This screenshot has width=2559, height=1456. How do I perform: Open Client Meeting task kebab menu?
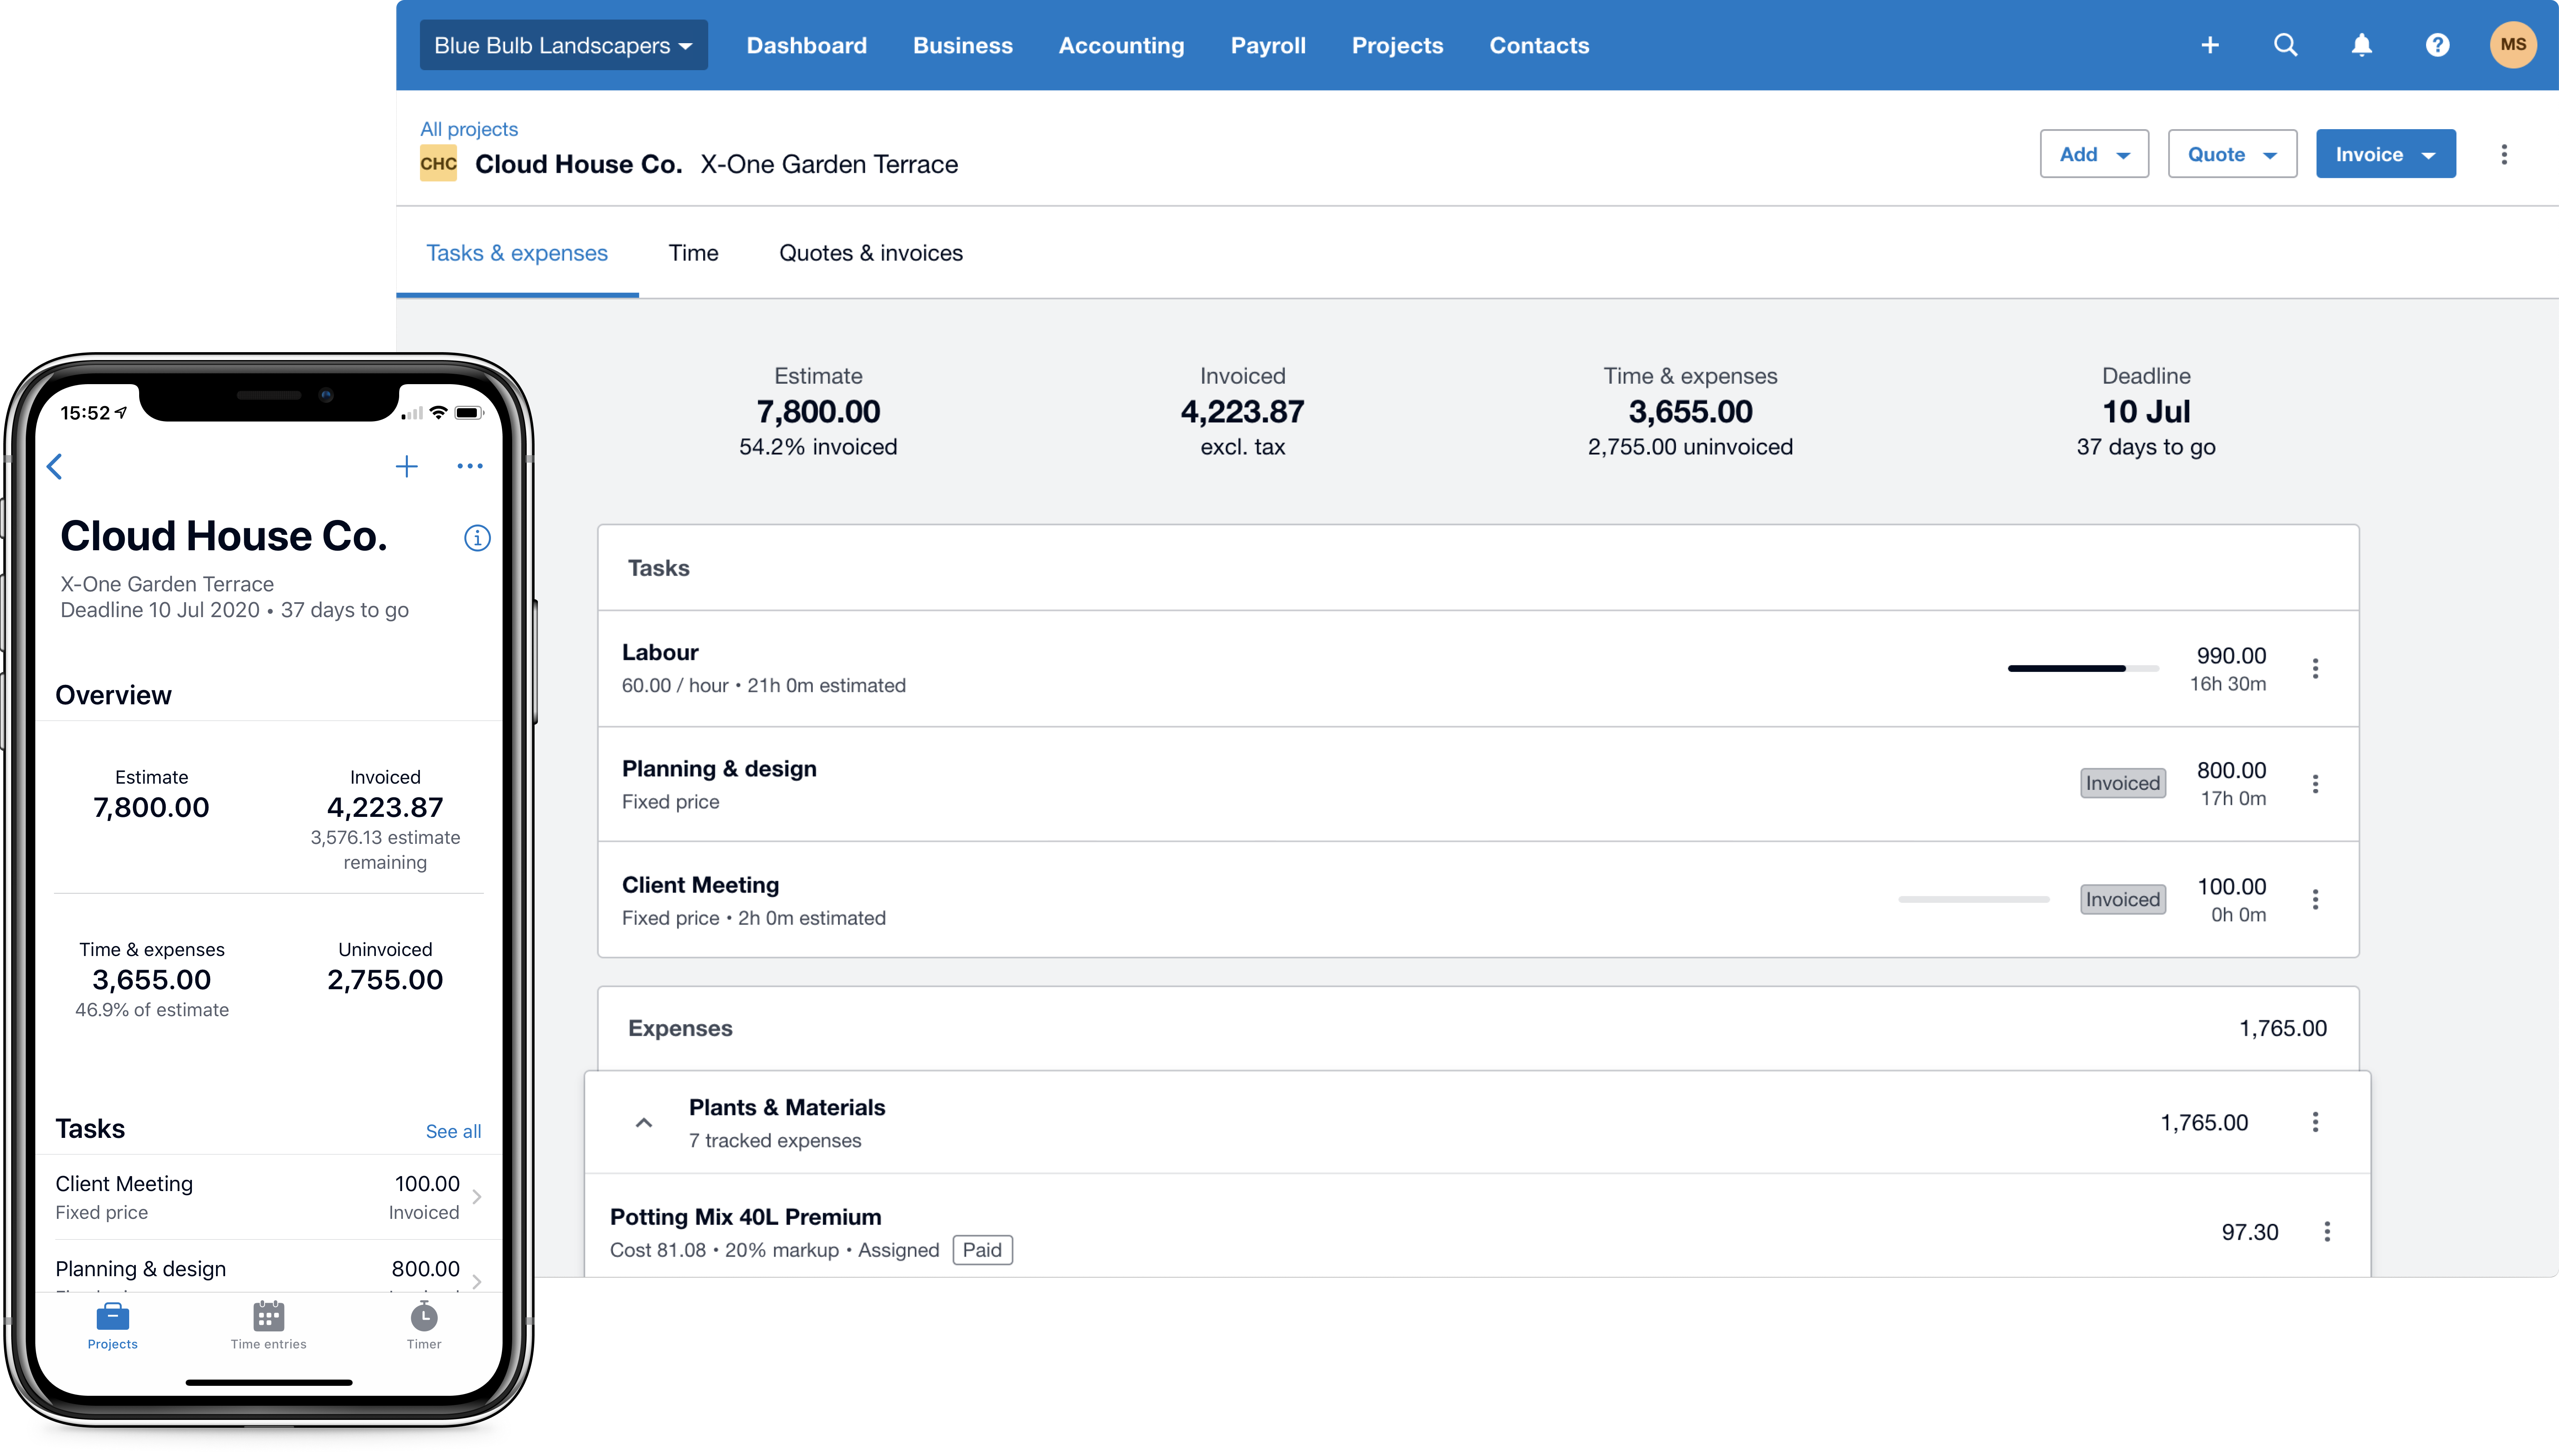(x=2315, y=899)
